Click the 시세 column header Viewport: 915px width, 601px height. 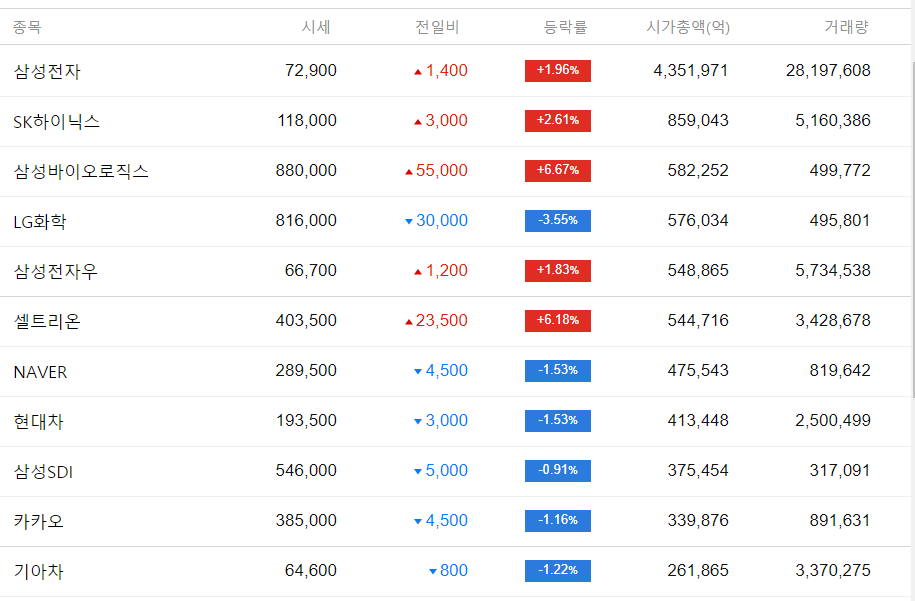(x=316, y=27)
